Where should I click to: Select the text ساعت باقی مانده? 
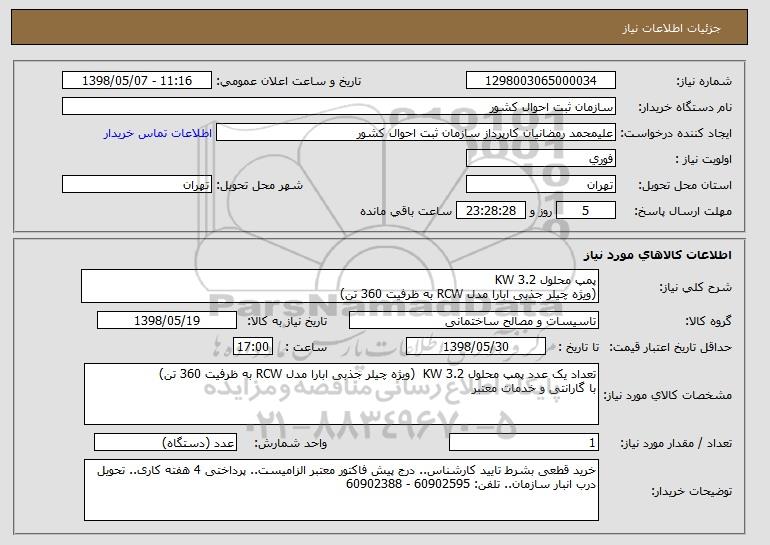[406, 211]
